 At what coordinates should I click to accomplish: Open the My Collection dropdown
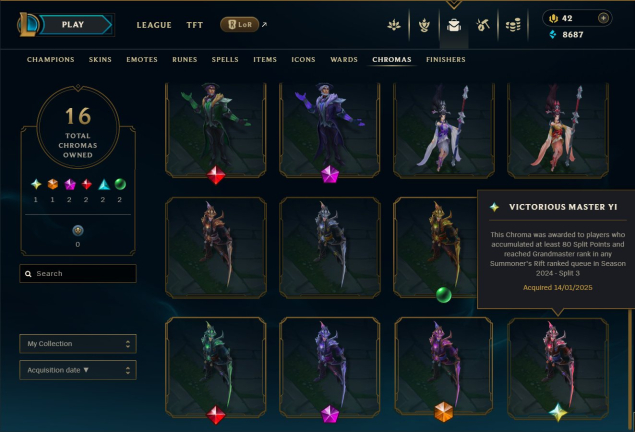pos(78,344)
